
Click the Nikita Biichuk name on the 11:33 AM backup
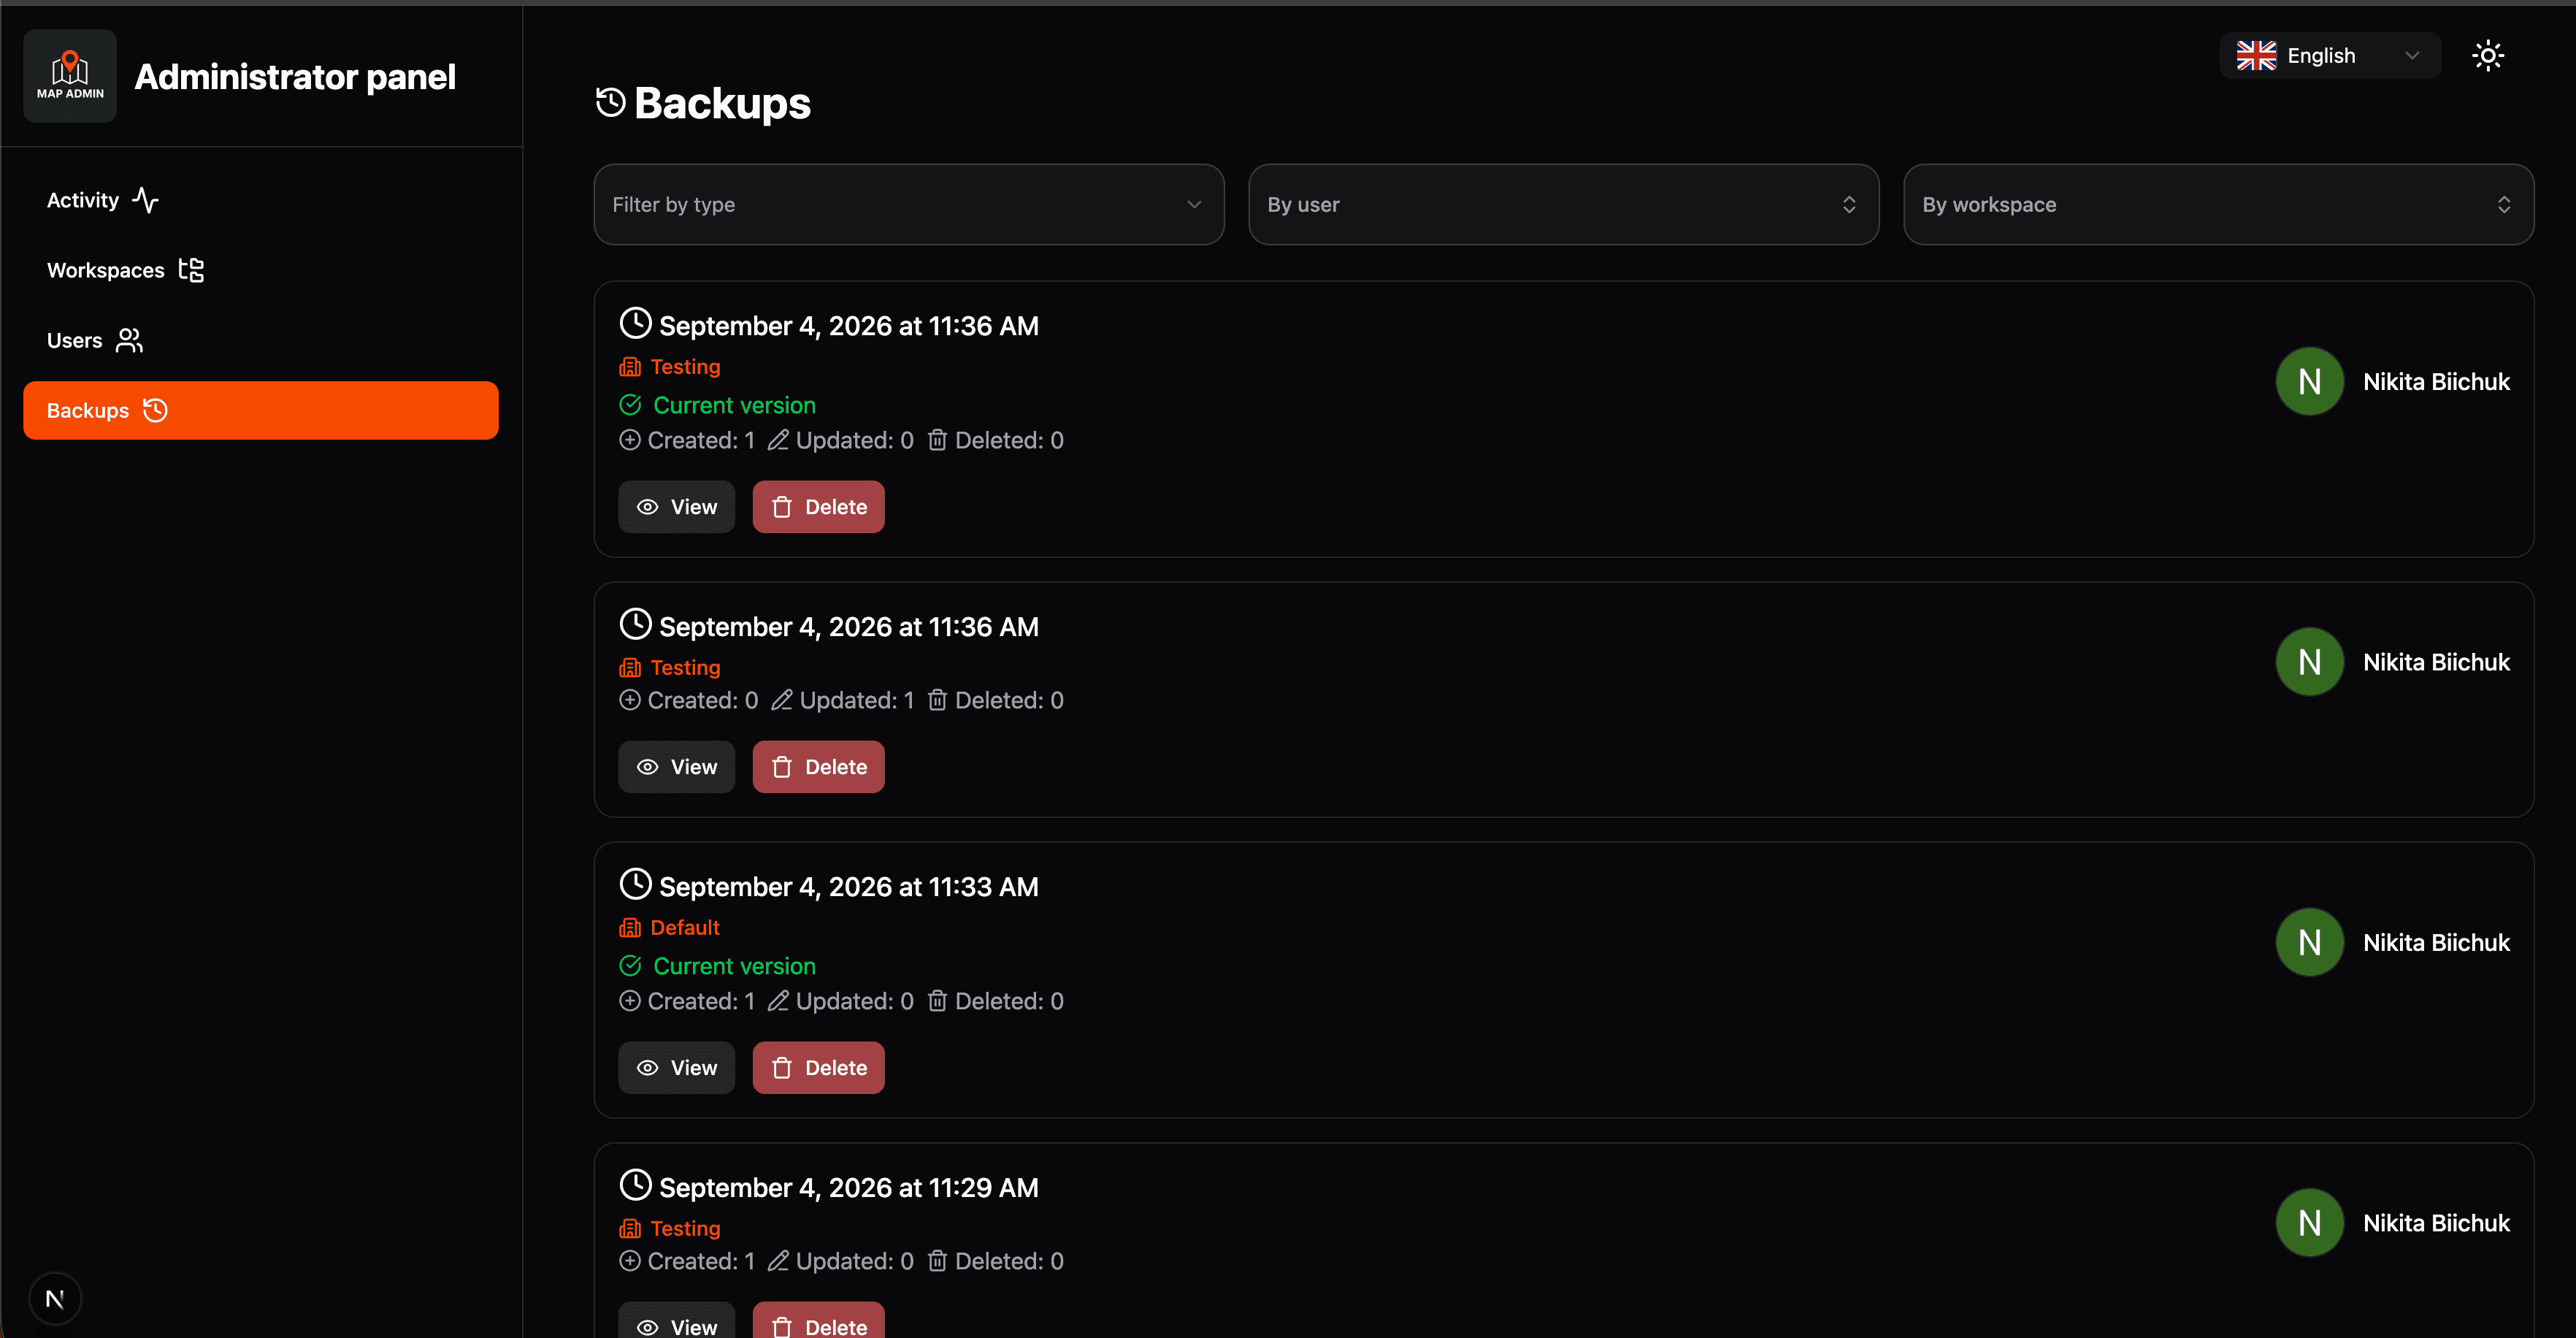[2437, 943]
